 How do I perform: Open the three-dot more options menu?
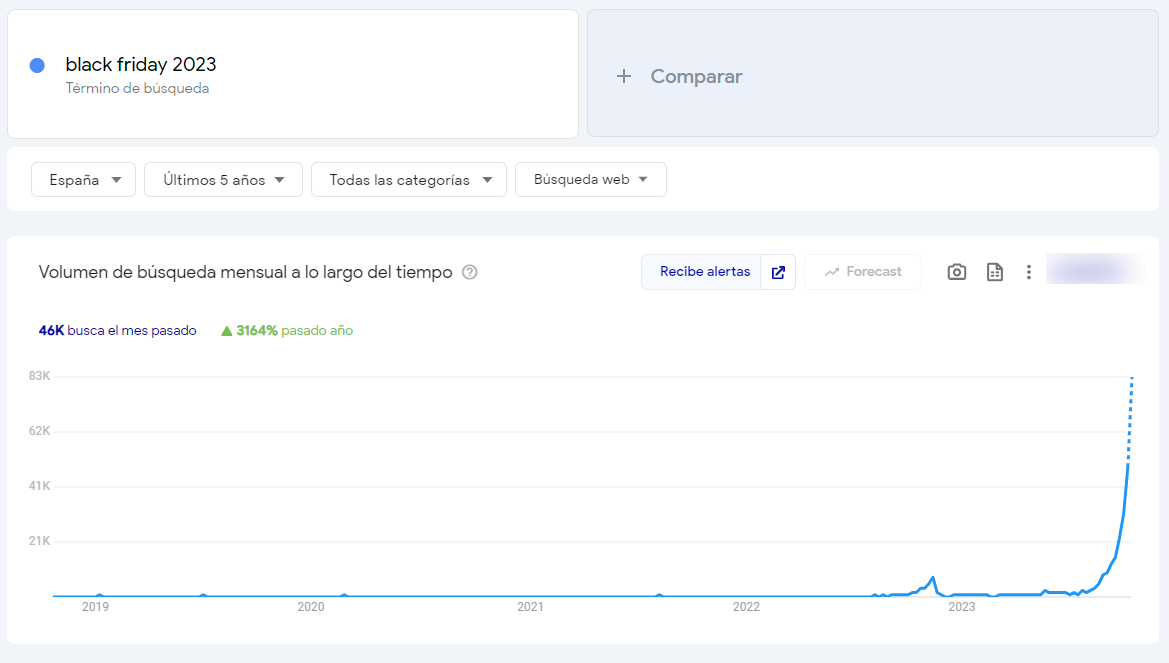tap(1028, 272)
